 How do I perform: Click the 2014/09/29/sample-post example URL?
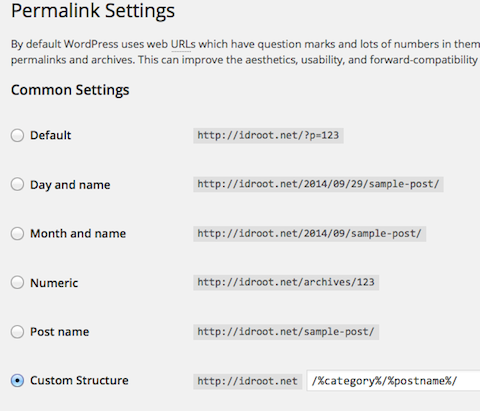coord(318,184)
